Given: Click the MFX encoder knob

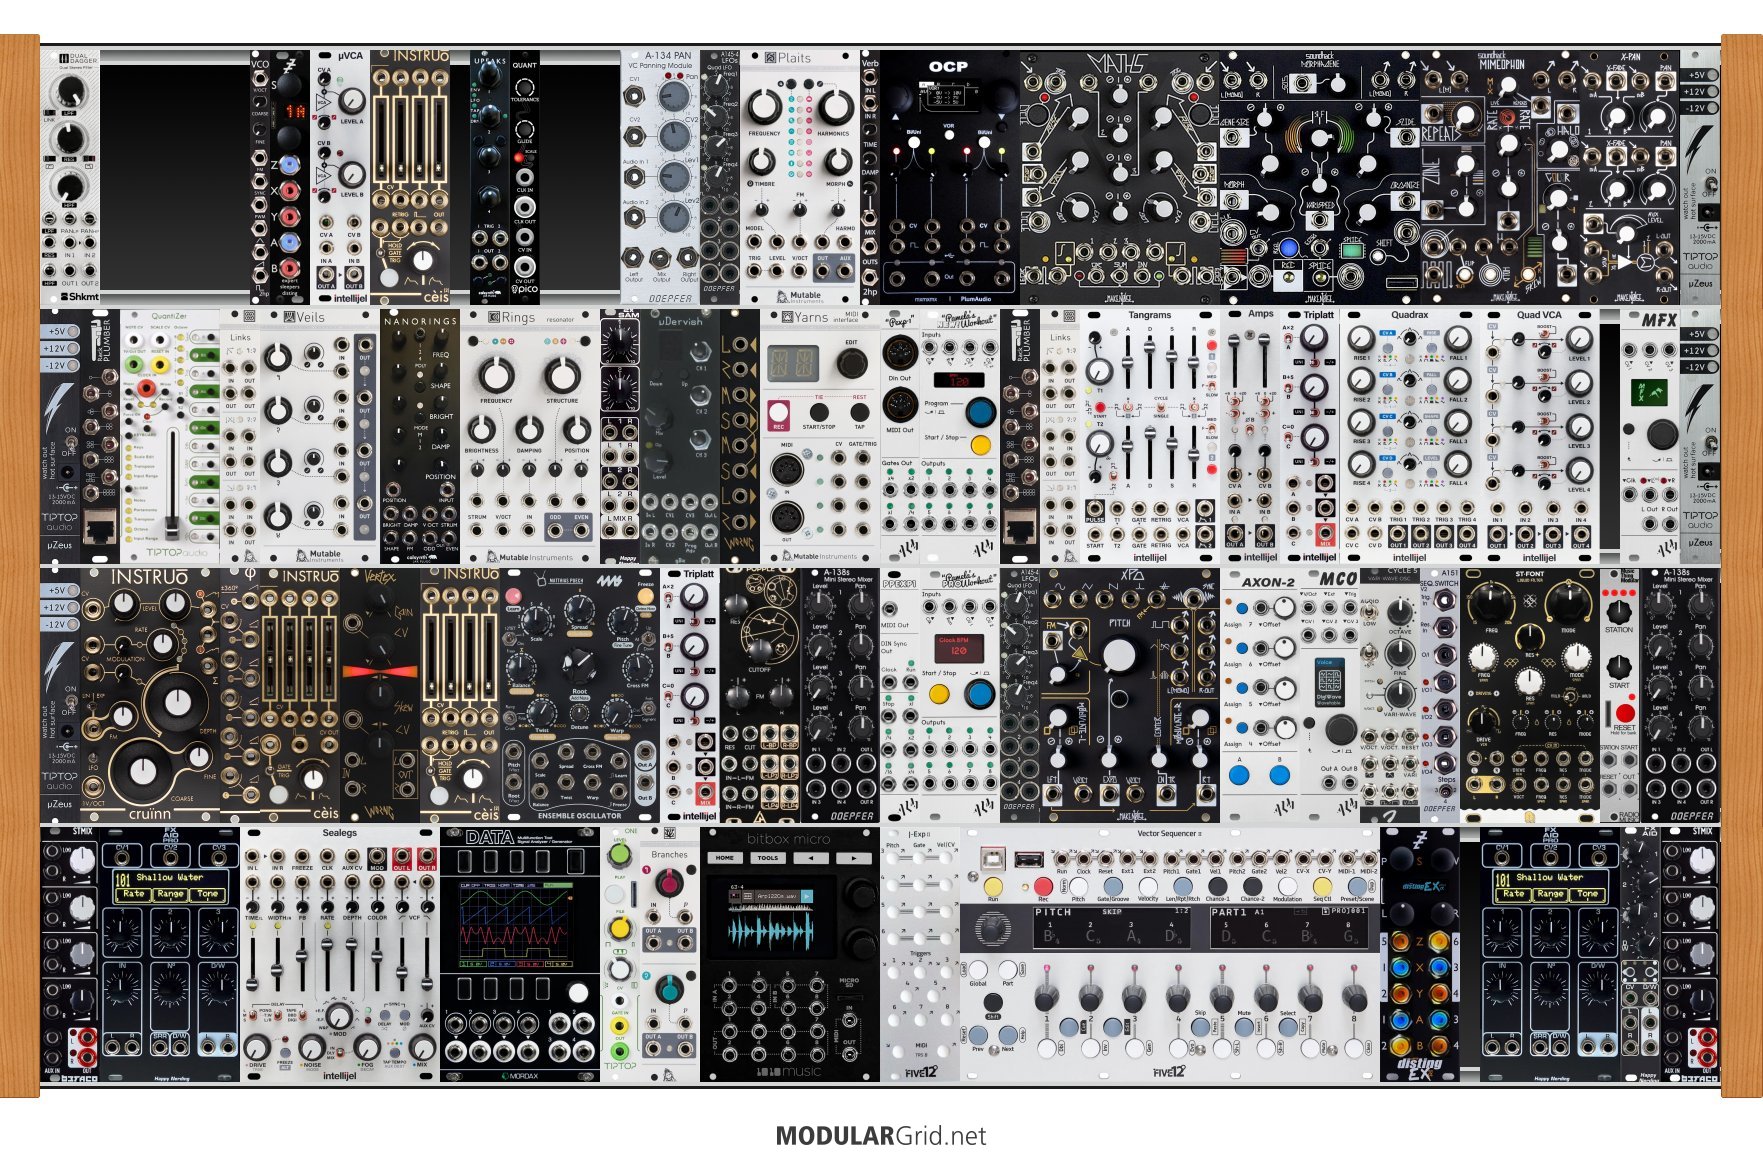Looking at the screenshot, I should (1661, 434).
